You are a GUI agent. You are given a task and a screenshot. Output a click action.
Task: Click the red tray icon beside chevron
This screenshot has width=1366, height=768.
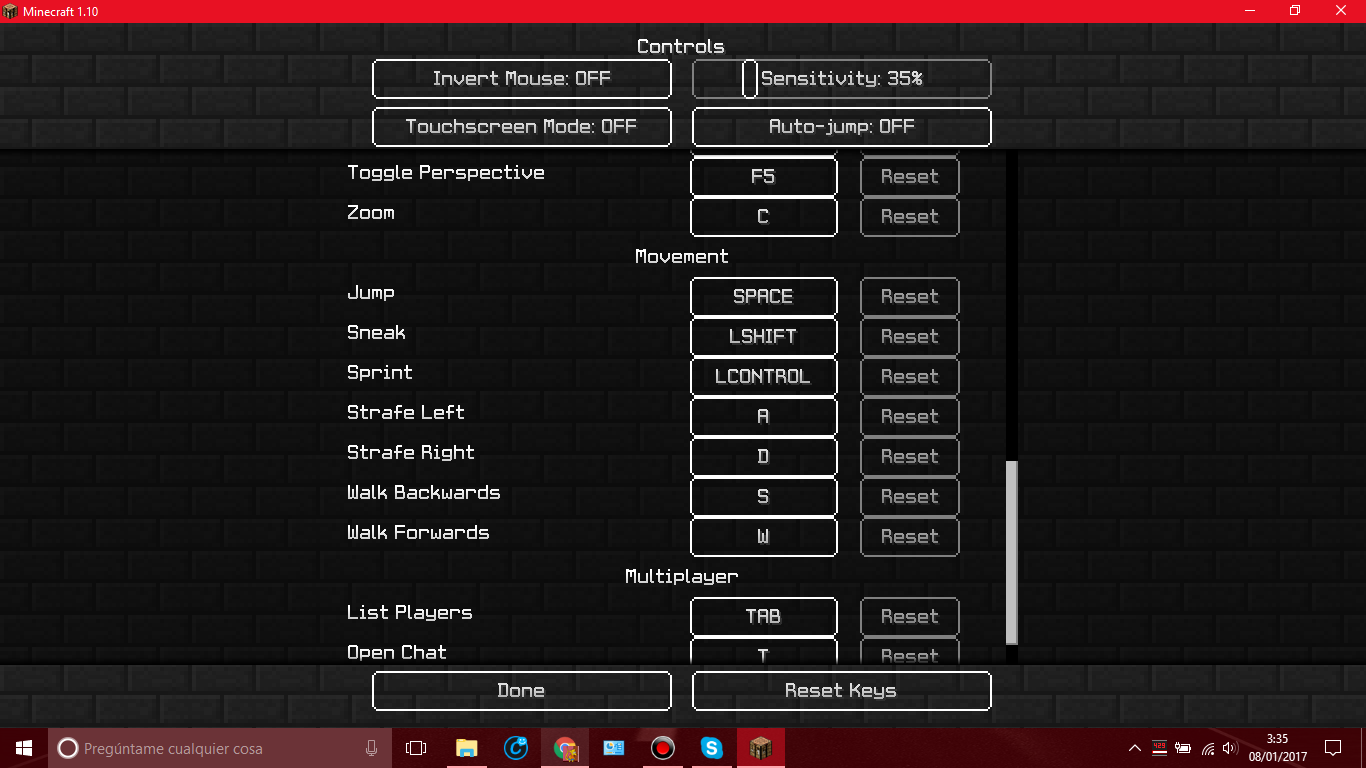click(1159, 748)
